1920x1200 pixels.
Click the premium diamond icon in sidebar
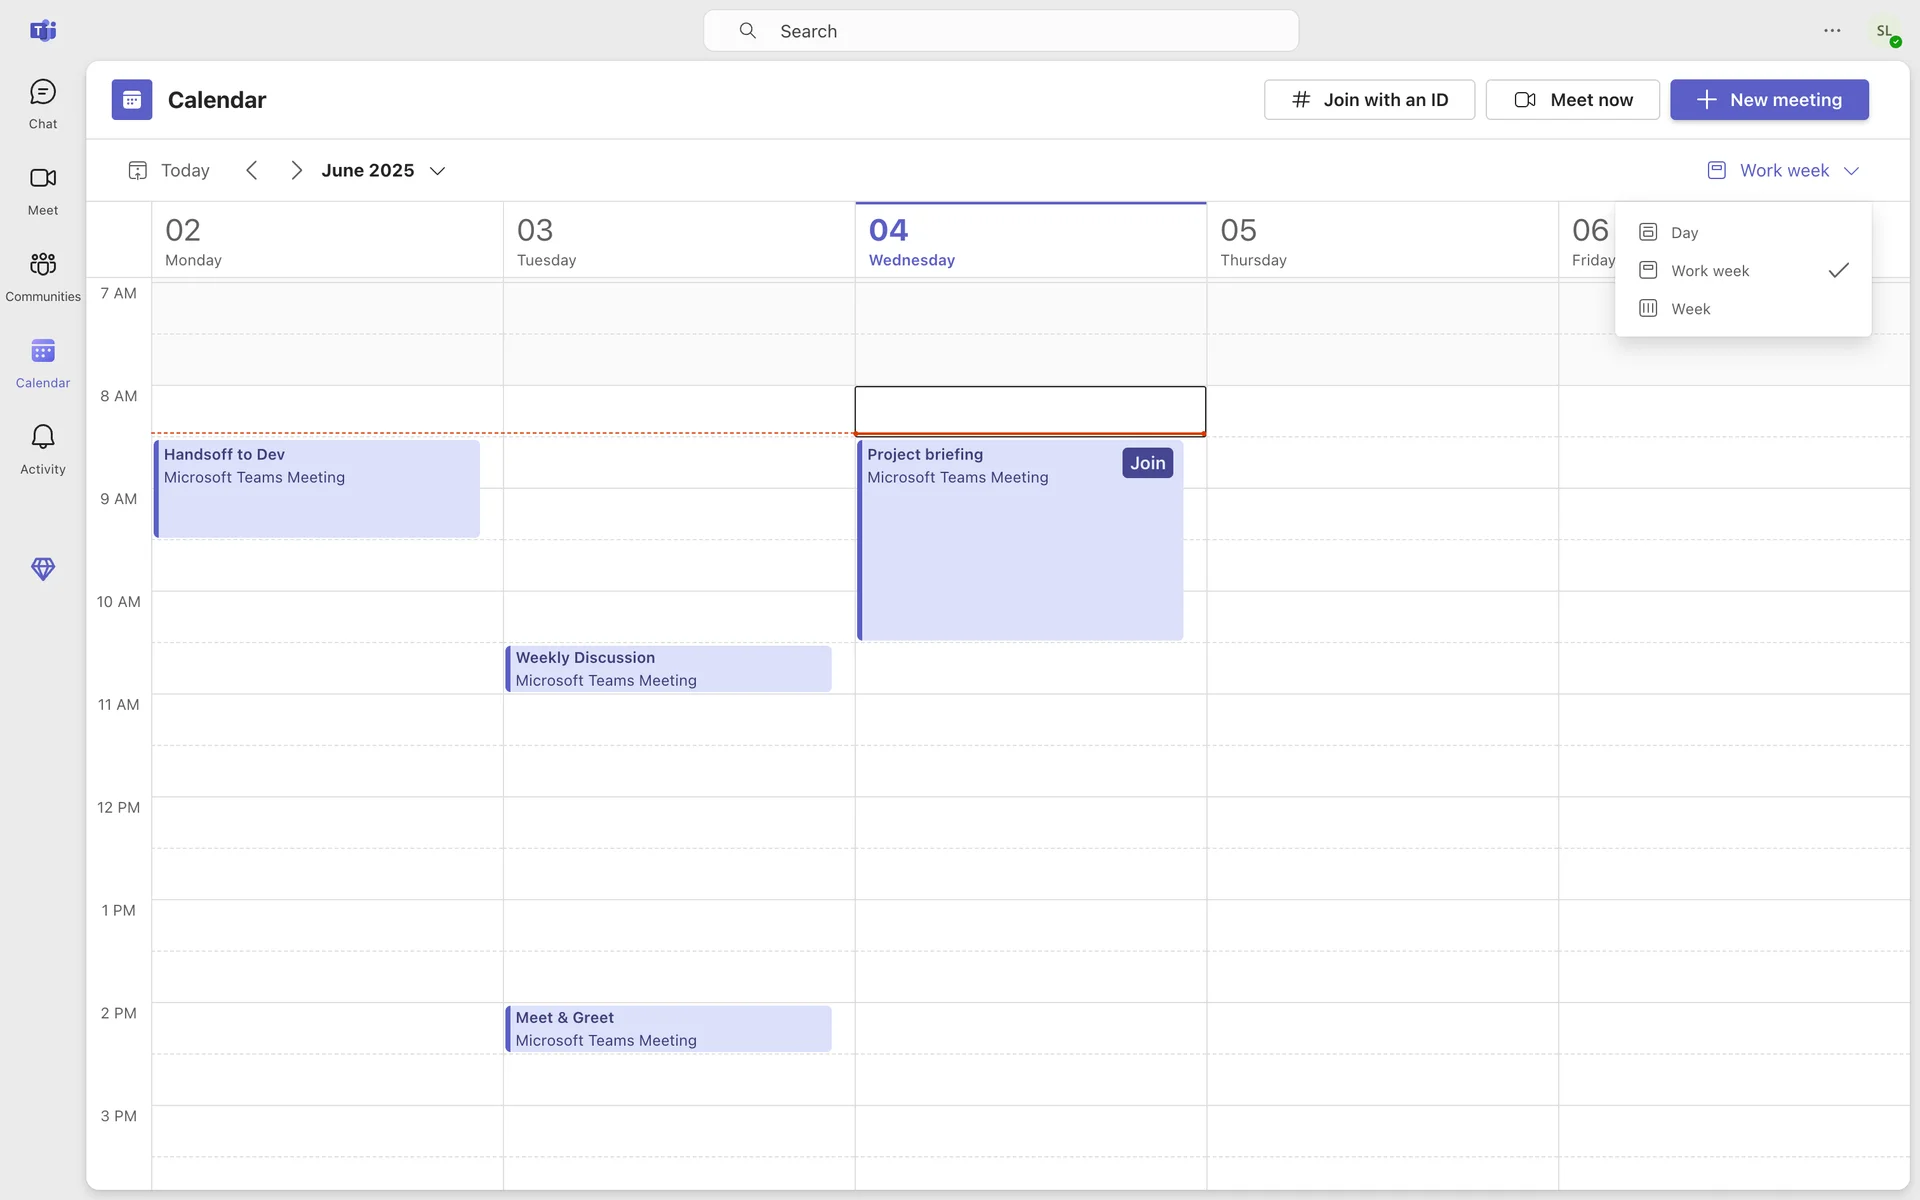click(42, 569)
